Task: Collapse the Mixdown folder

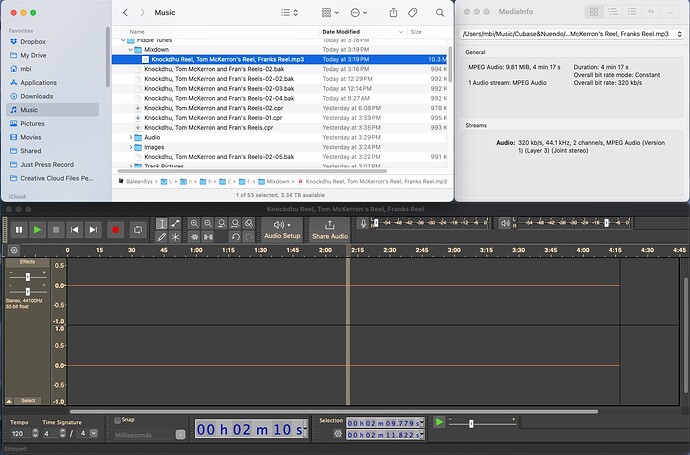Action: pyautogui.click(x=131, y=50)
